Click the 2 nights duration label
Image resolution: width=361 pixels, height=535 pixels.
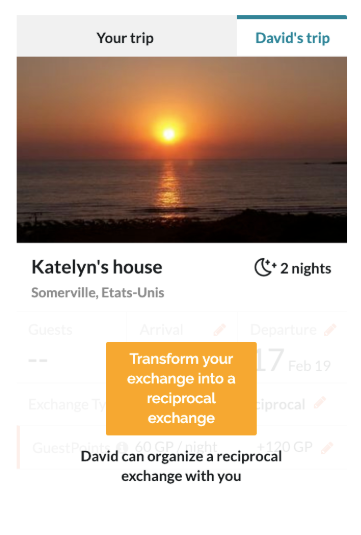306,269
